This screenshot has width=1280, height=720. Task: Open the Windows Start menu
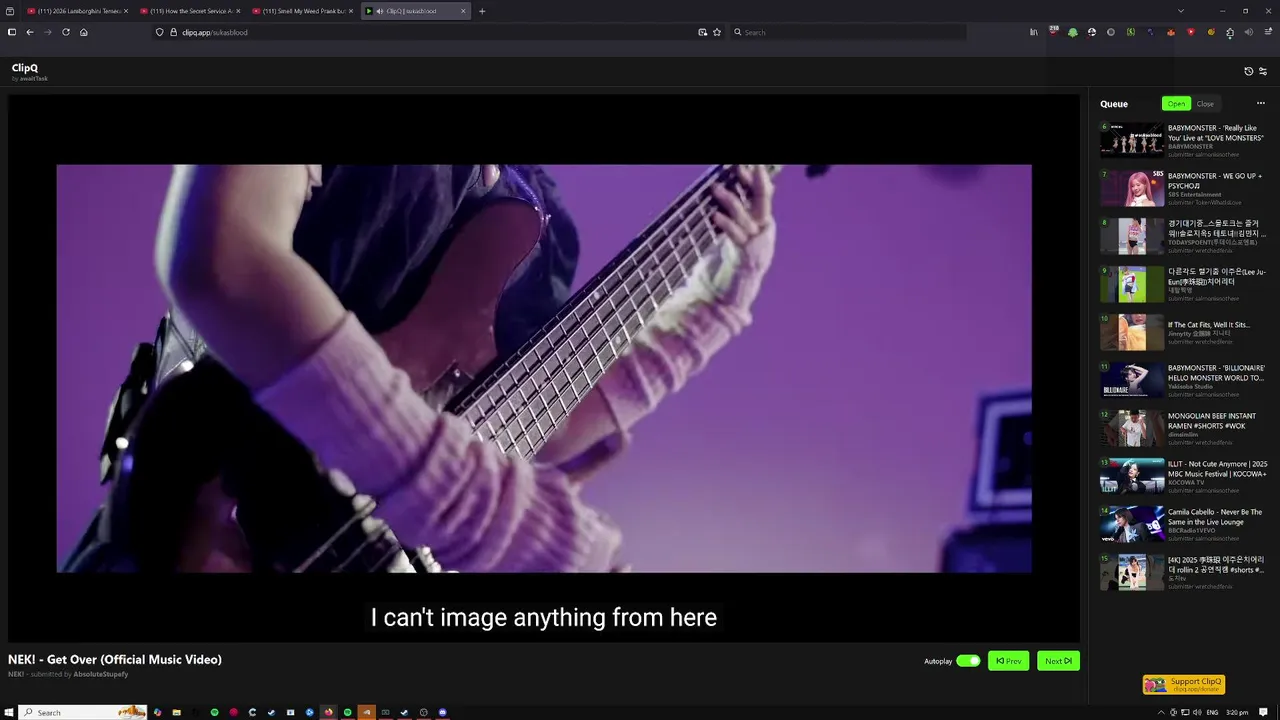coord(10,712)
